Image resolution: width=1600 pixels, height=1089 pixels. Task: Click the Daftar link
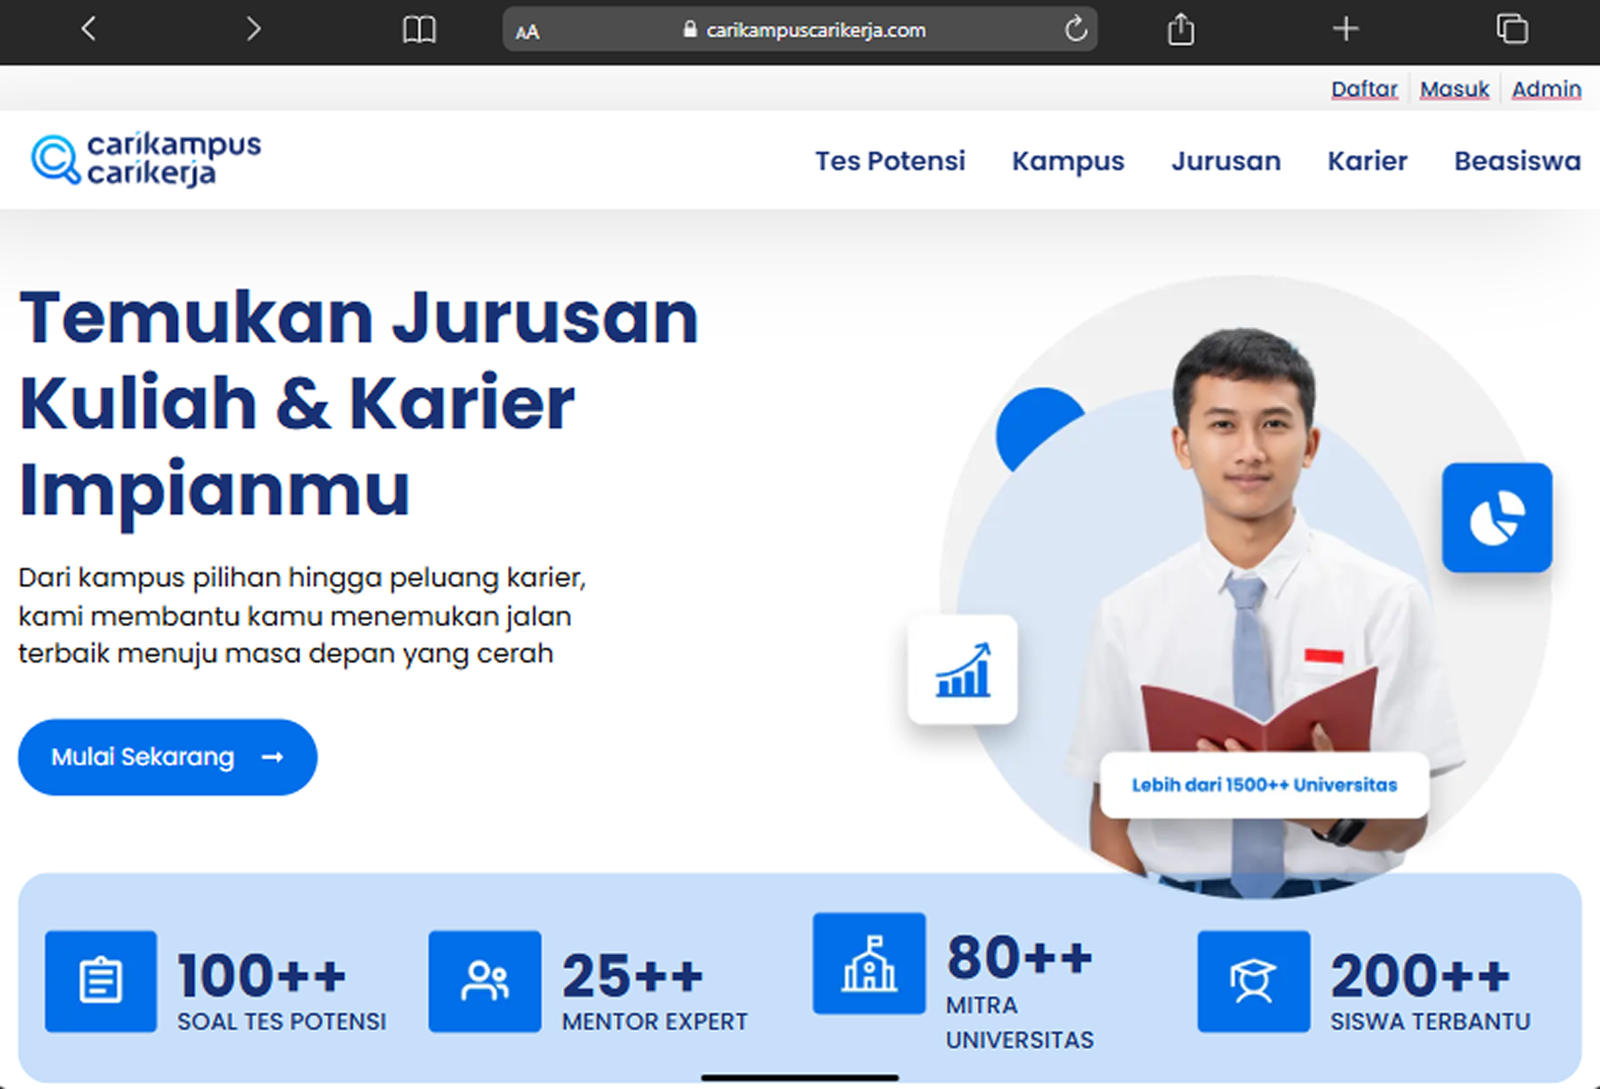click(1363, 89)
